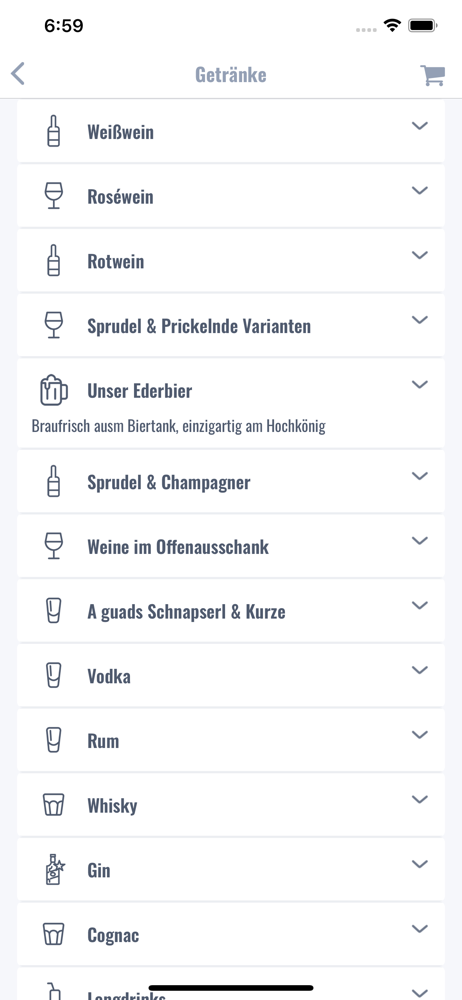462x1000 pixels.
Task: Expand Sprudel & Champagner chevron
Action: pos(419,476)
